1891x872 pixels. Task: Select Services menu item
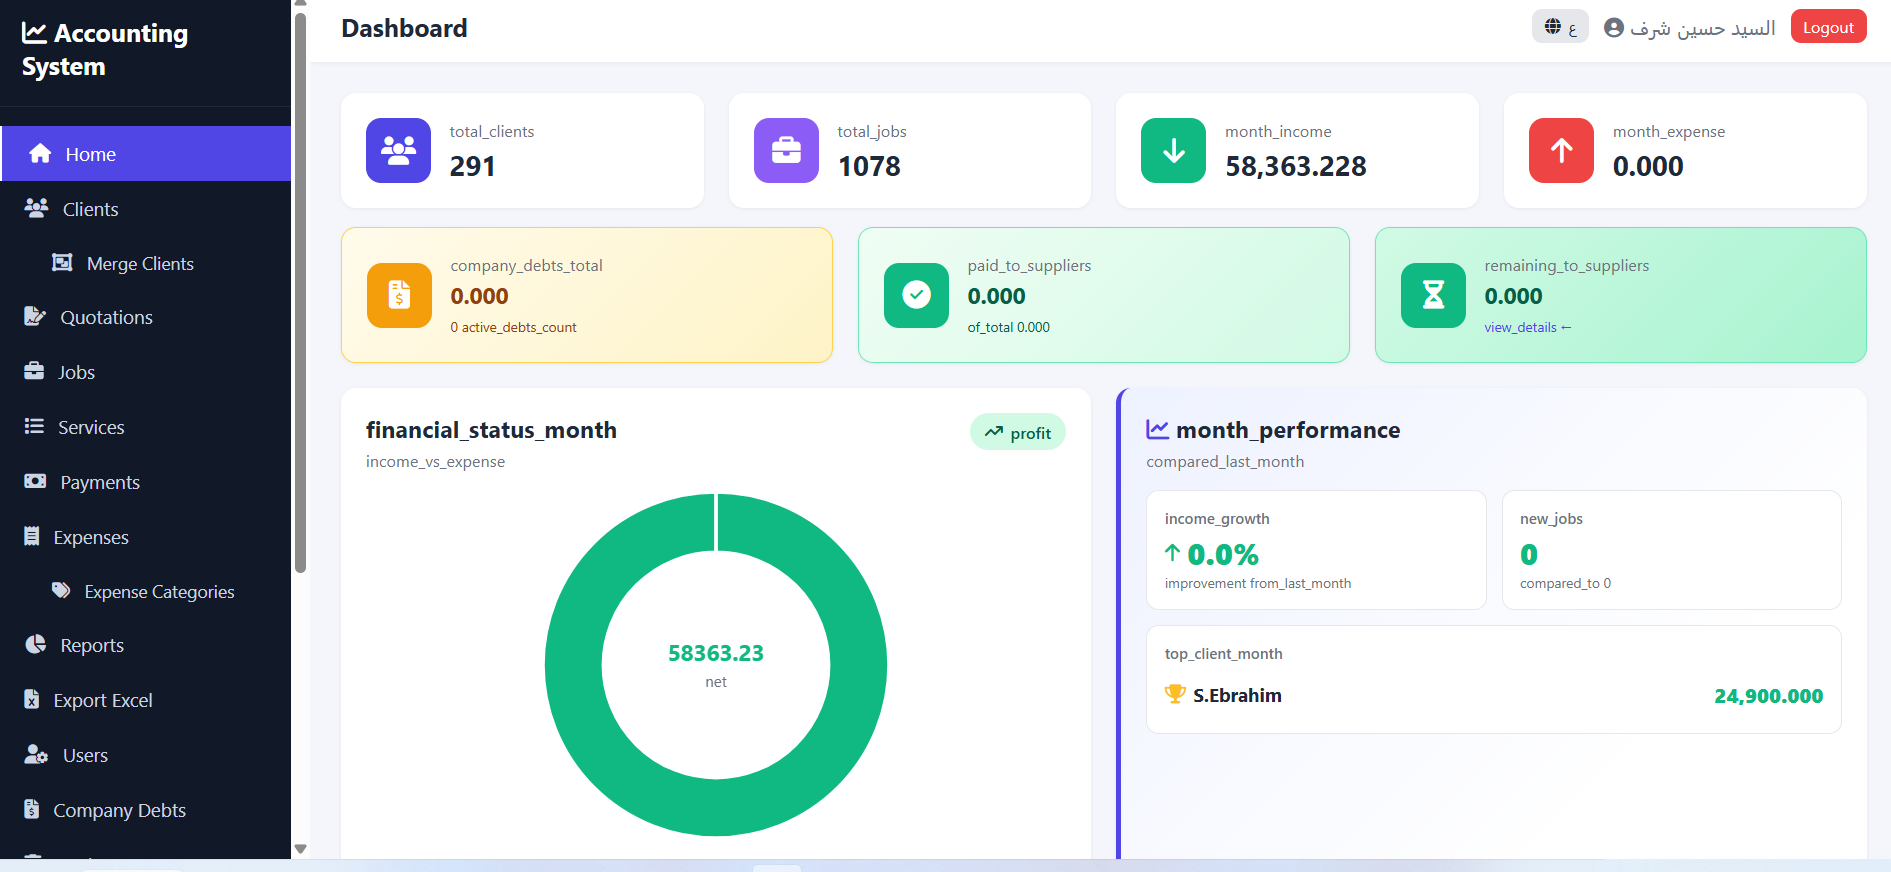pyautogui.click(x=146, y=427)
